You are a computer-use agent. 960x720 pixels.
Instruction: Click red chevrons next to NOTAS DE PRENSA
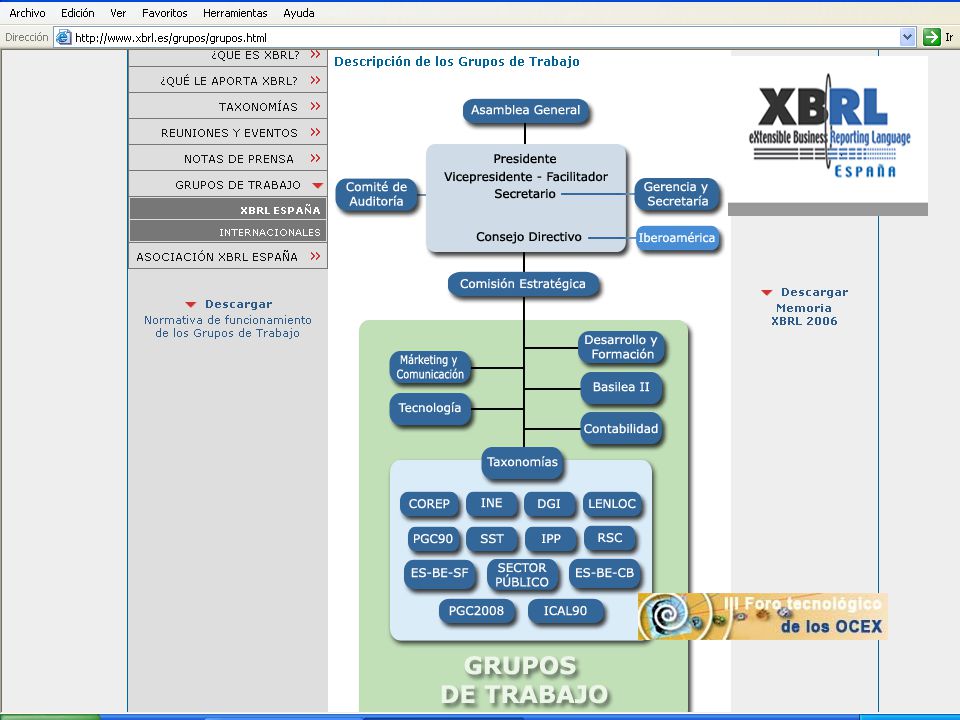click(315, 158)
